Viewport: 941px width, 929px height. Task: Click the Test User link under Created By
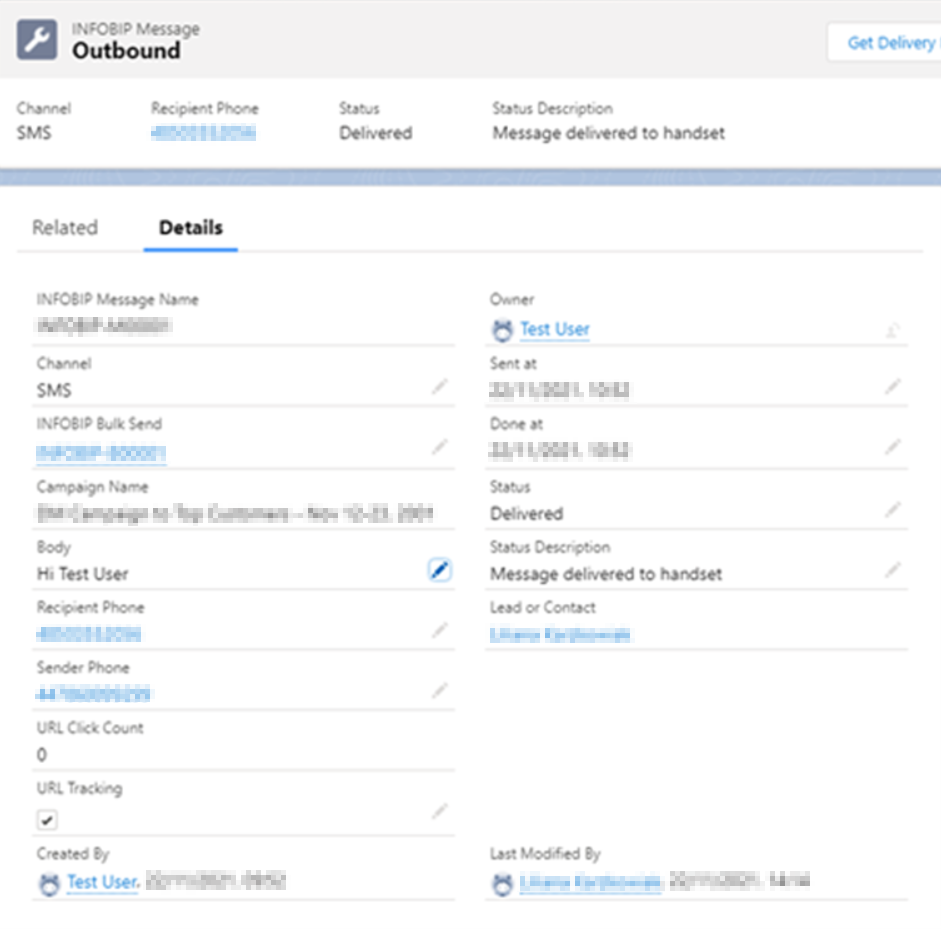coord(101,882)
